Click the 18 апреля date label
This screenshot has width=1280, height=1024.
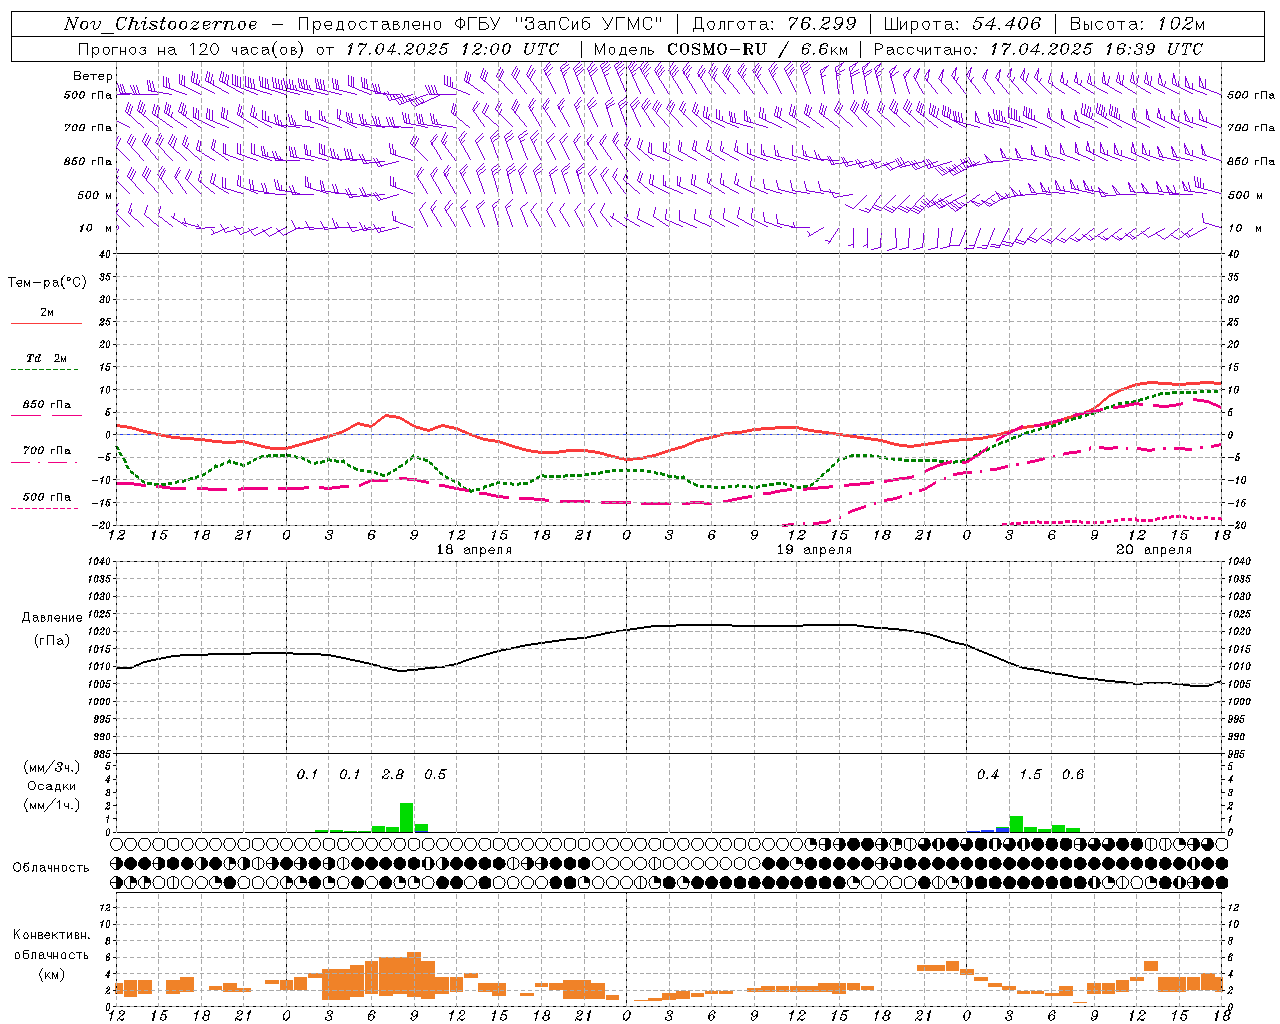[475, 550]
